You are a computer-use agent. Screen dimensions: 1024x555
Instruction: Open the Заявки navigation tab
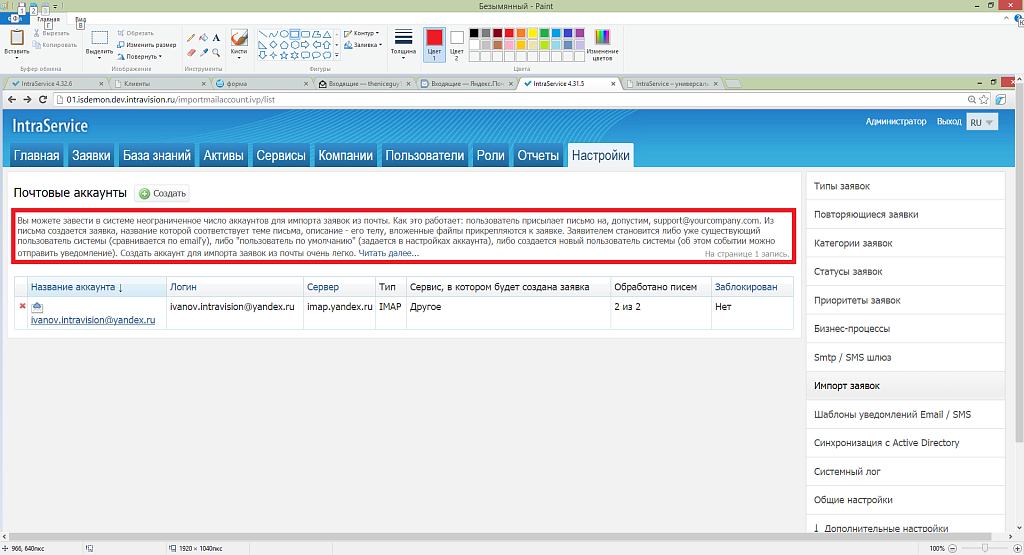point(92,155)
